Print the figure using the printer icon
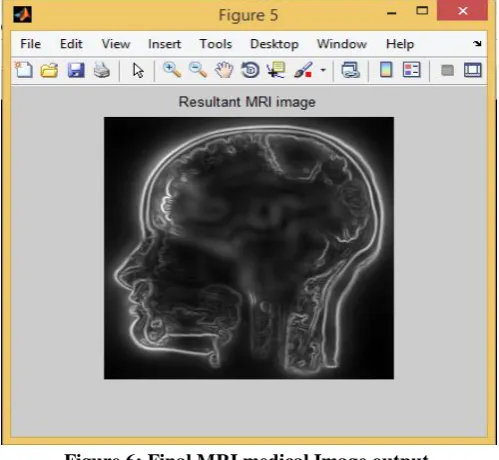The image size is (499, 460). pos(101,70)
